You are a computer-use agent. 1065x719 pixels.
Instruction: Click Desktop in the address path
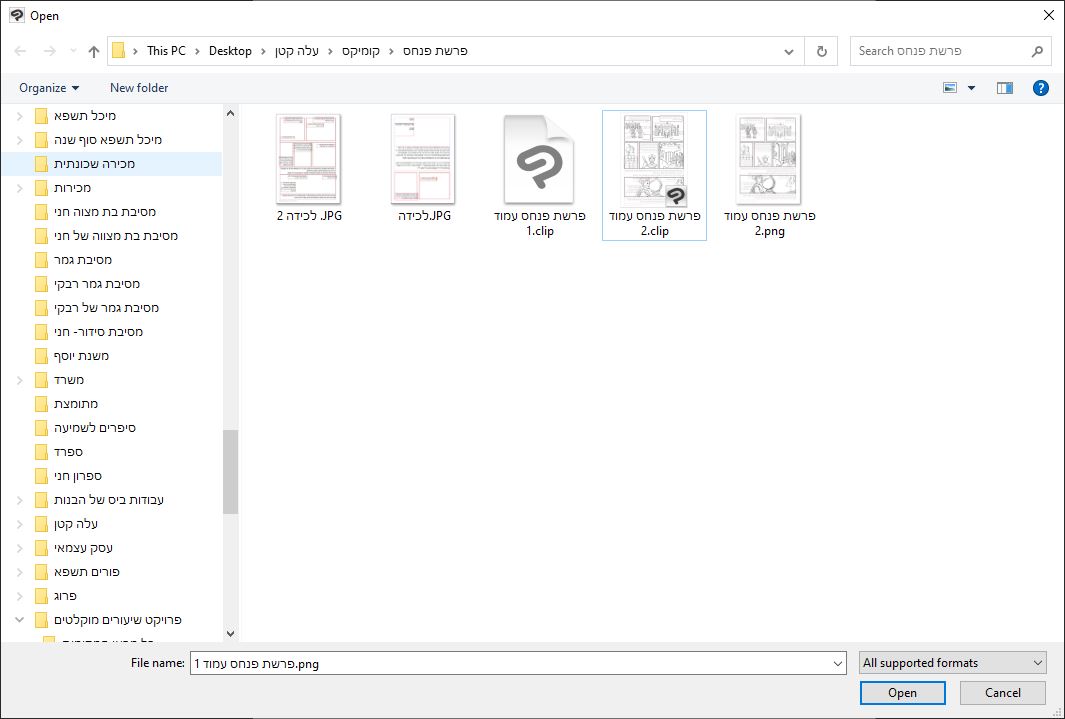pos(230,51)
